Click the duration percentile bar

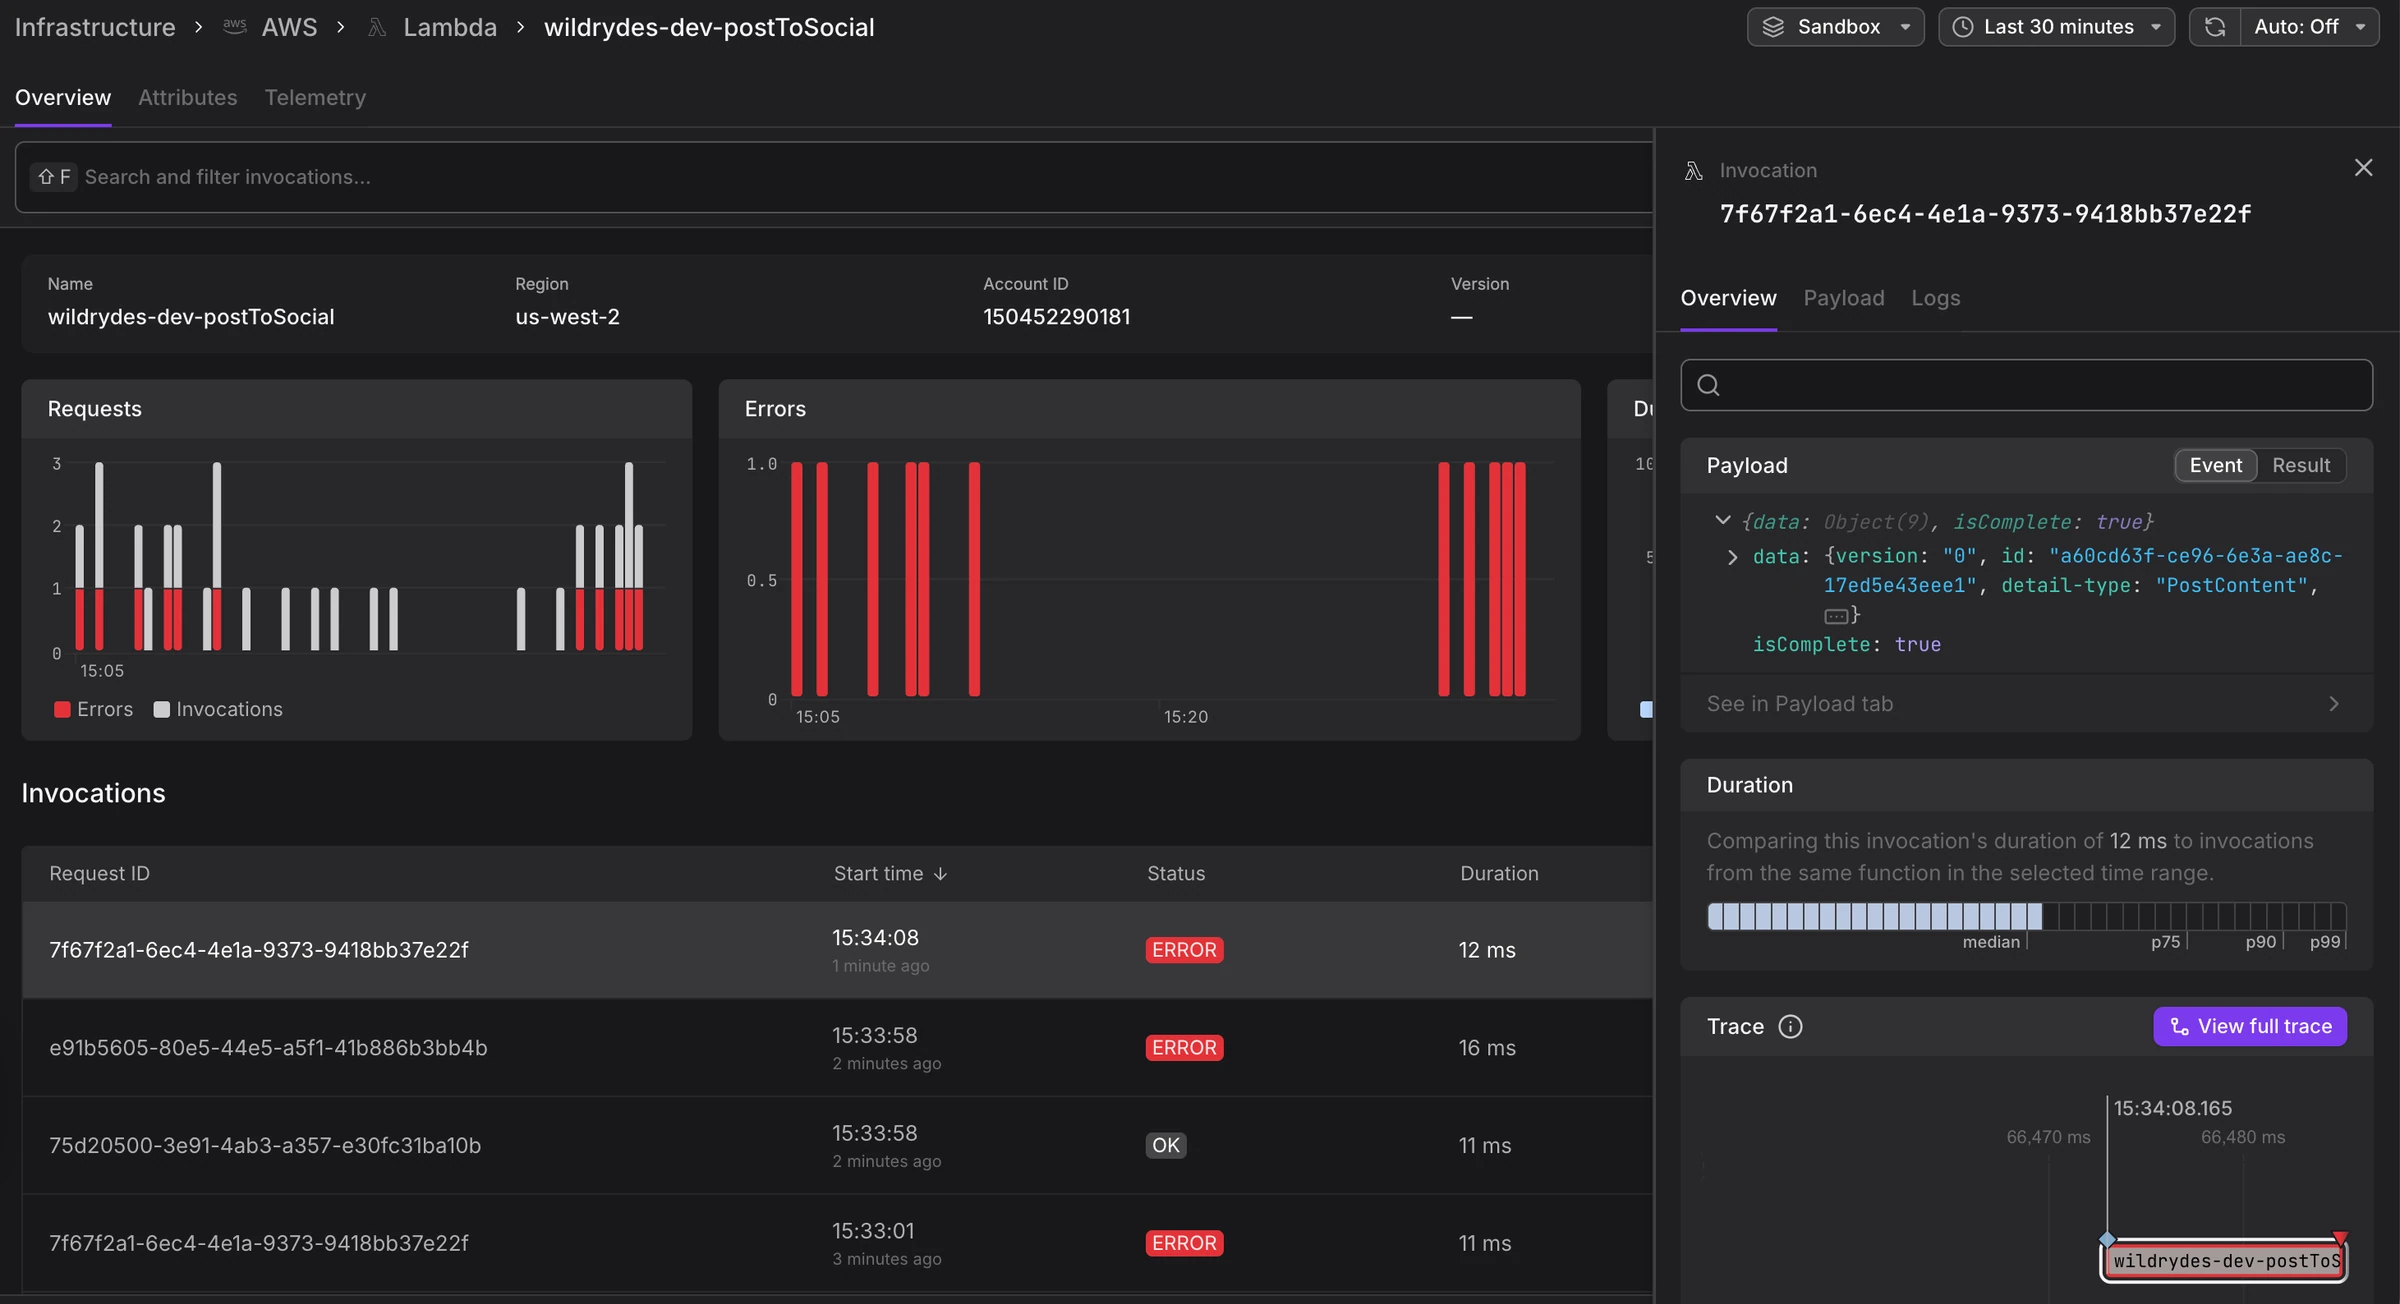point(2026,916)
